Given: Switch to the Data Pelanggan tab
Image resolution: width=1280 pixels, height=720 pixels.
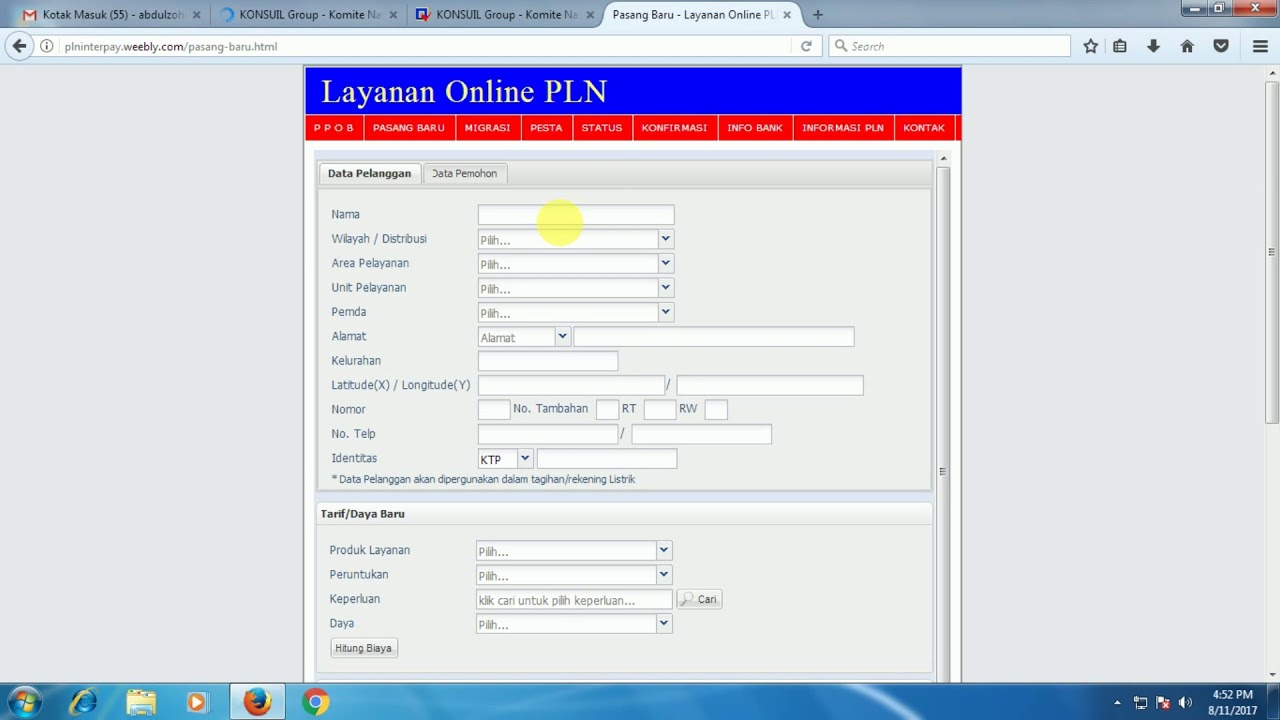Looking at the screenshot, I should [x=369, y=173].
